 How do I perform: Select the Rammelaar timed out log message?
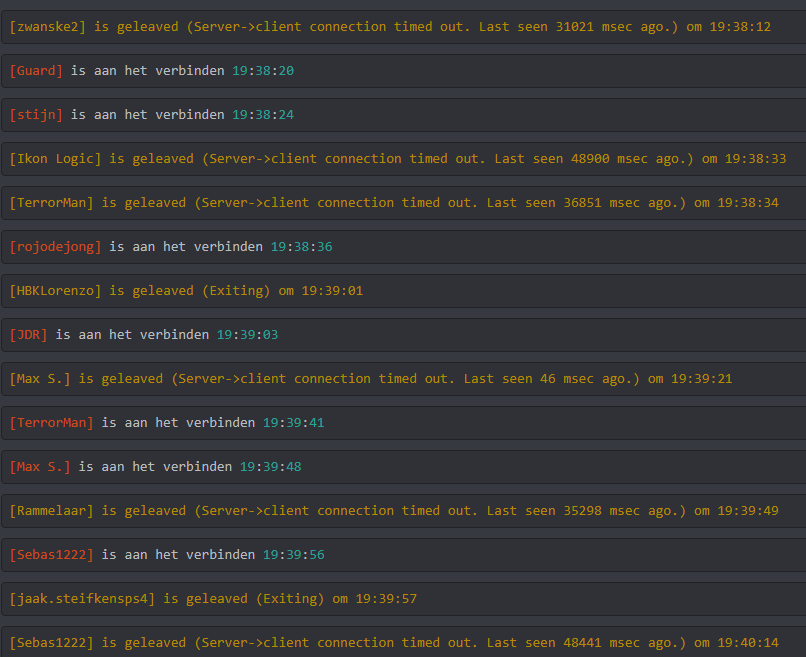400,511
